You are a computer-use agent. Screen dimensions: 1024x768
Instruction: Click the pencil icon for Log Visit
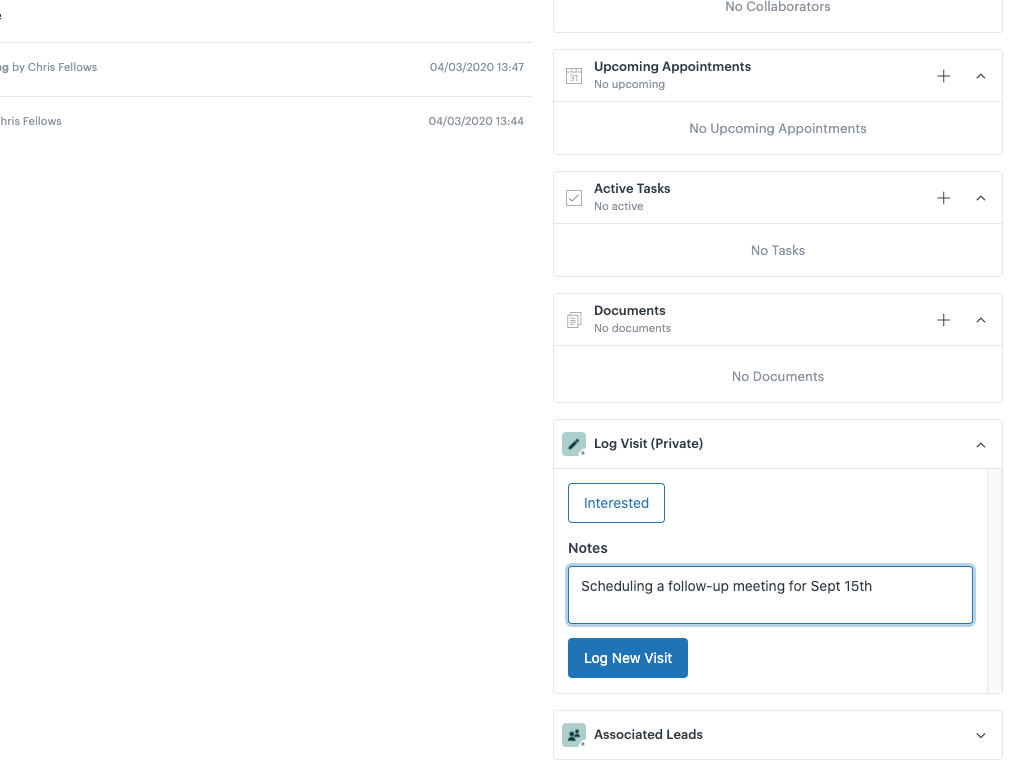pos(573,443)
